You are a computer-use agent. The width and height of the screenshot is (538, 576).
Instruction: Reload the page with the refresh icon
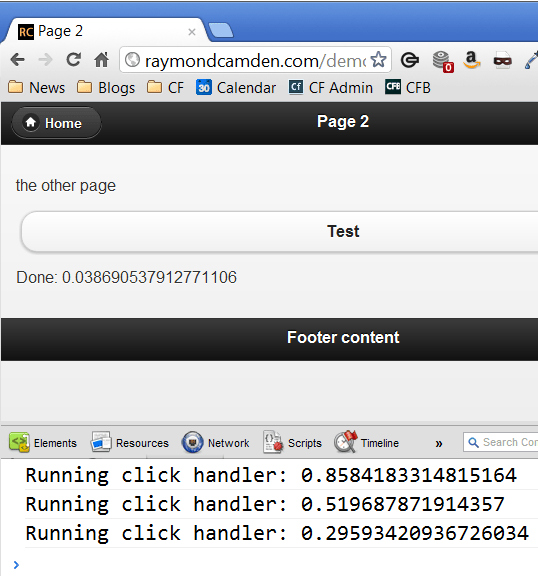click(73, 60)
